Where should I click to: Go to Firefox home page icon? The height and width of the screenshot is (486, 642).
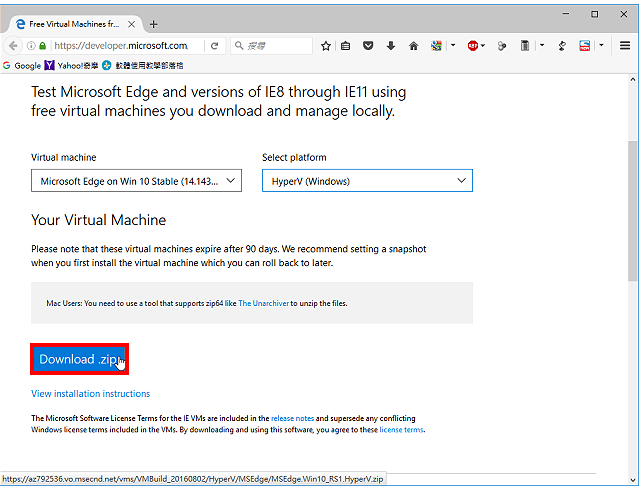pyautogui.click(x=414, y=46)
